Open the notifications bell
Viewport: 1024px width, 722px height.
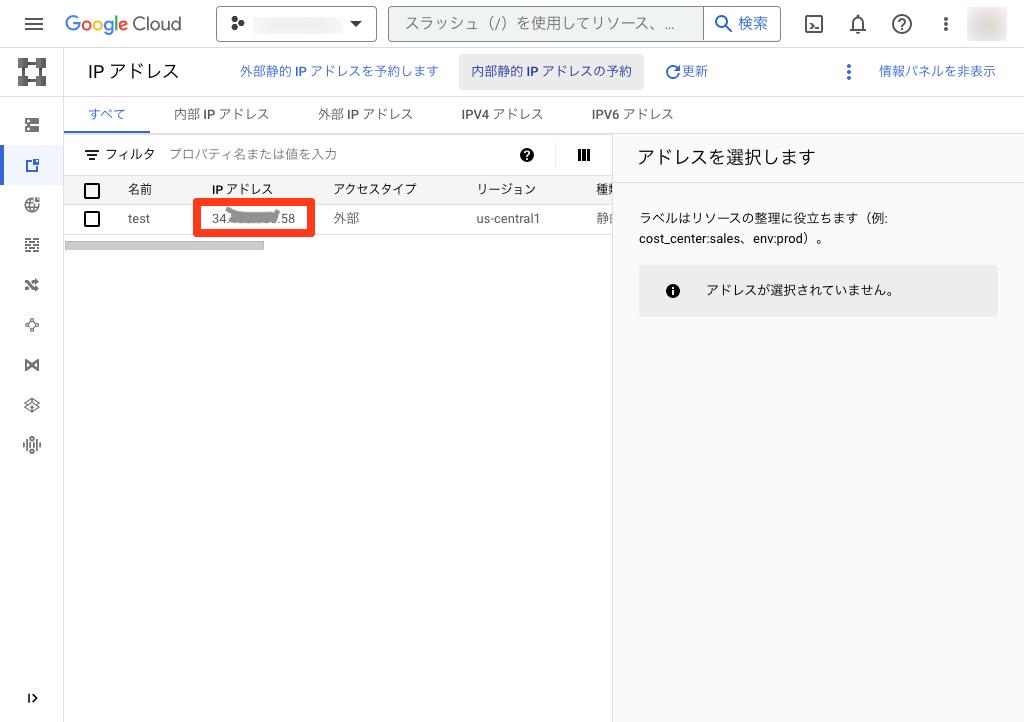[x=858, y=24]
